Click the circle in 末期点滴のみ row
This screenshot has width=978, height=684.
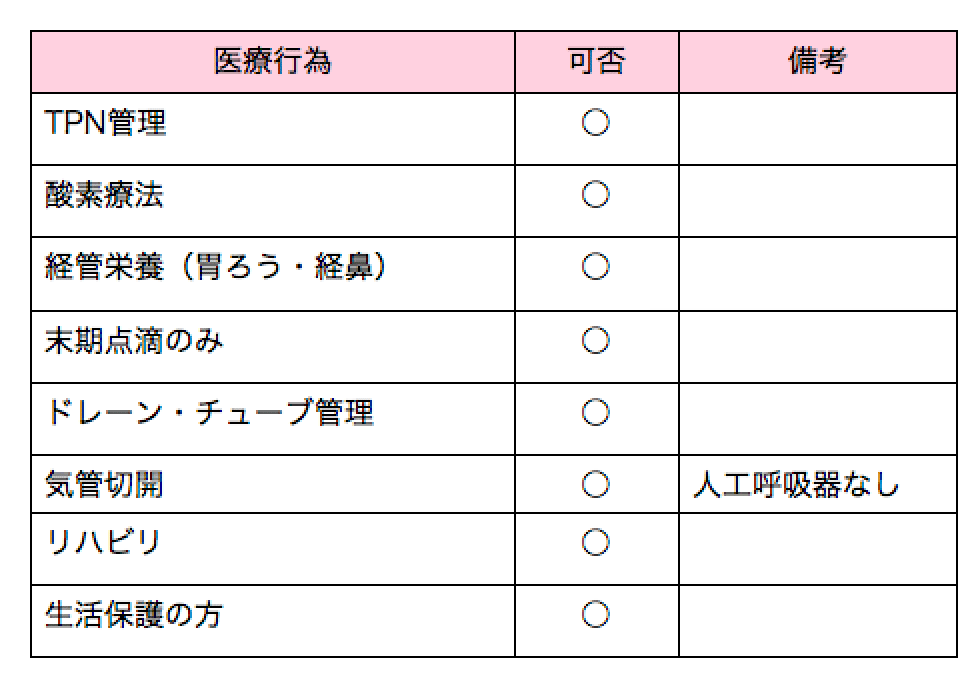[x=596, y=340]
